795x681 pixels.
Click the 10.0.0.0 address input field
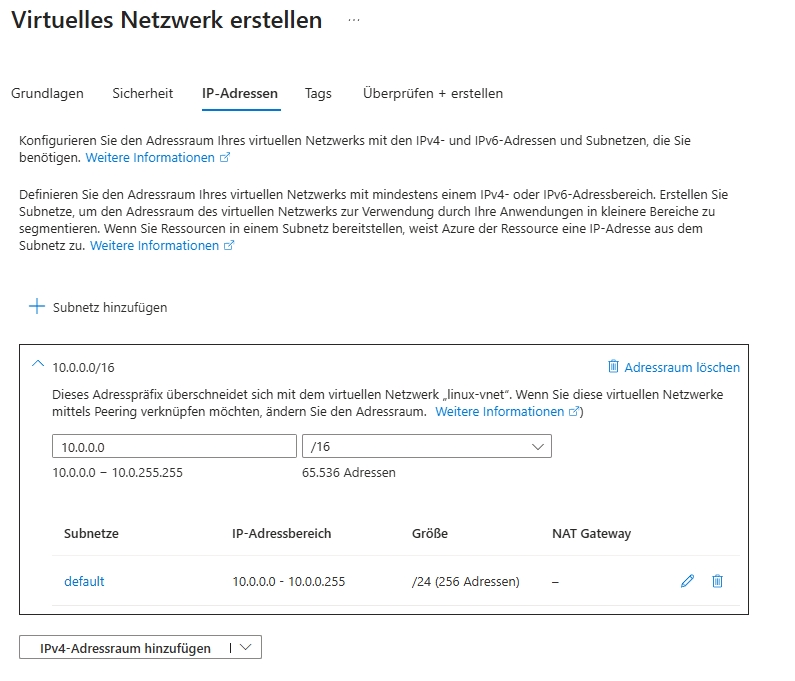coord(174,447)
